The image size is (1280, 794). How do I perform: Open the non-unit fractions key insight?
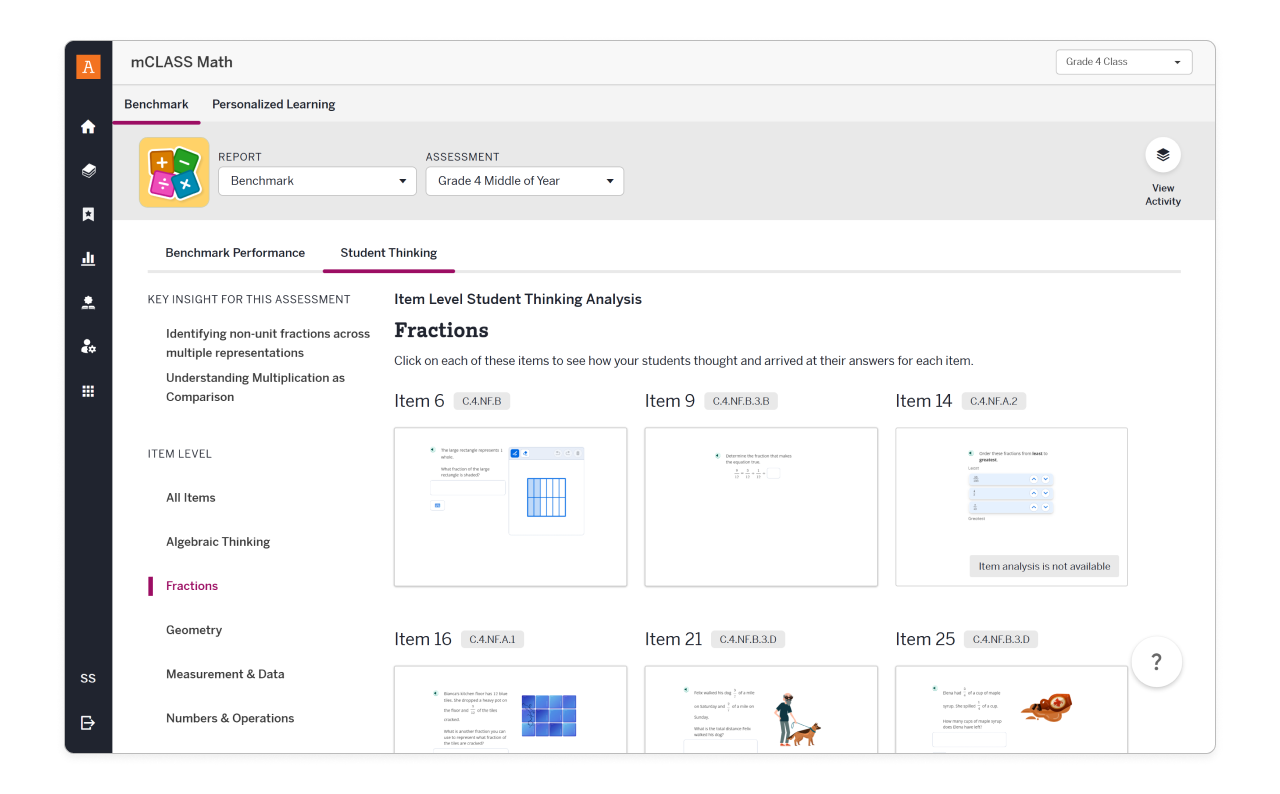click(268, 343)
